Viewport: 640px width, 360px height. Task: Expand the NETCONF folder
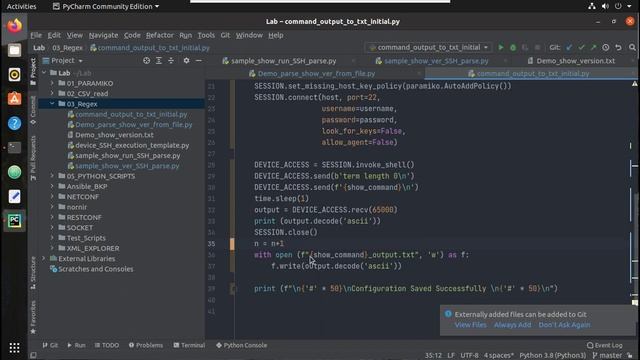pos(52,197)
